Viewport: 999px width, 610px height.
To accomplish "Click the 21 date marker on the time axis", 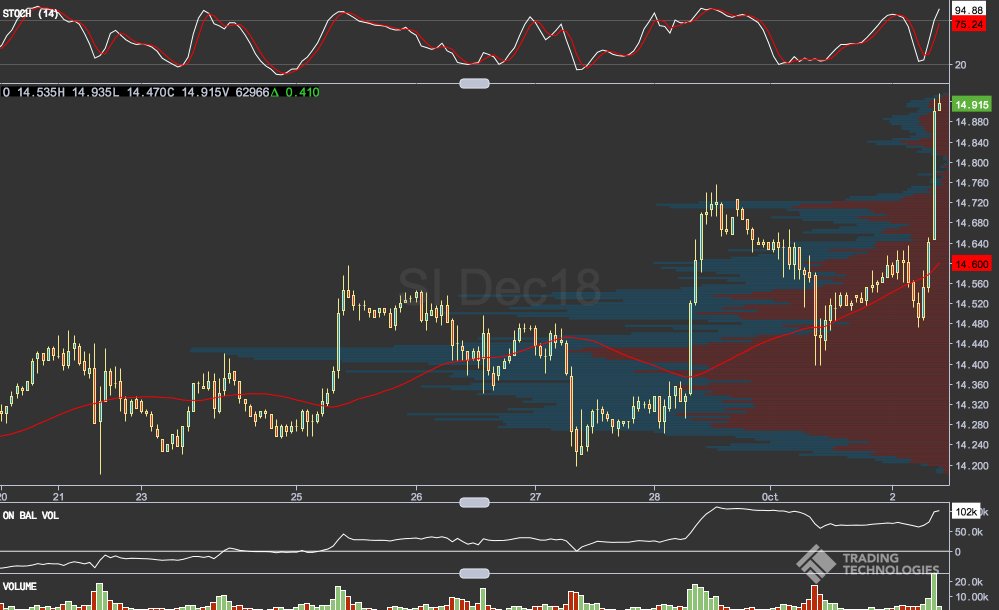I will point(58,497).
